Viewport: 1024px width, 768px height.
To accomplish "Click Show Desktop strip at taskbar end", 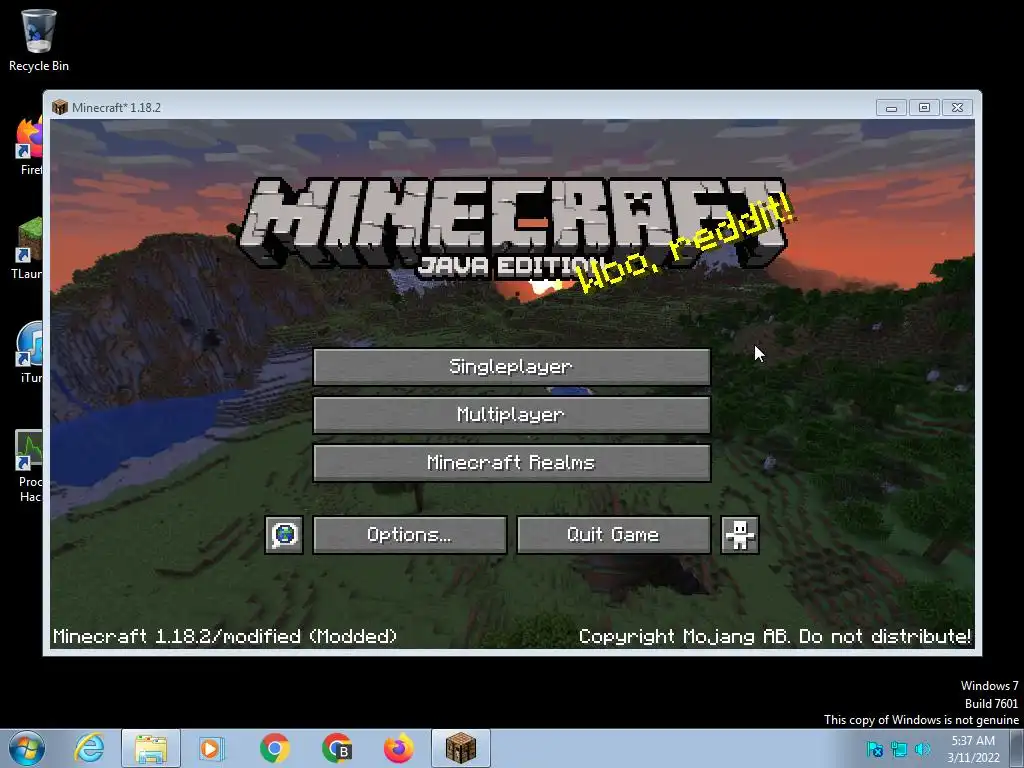I will pos(1017,748).
